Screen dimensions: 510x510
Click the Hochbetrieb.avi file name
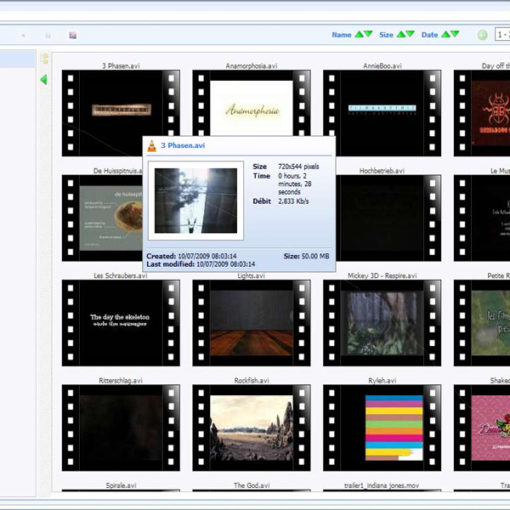(382, 171)
